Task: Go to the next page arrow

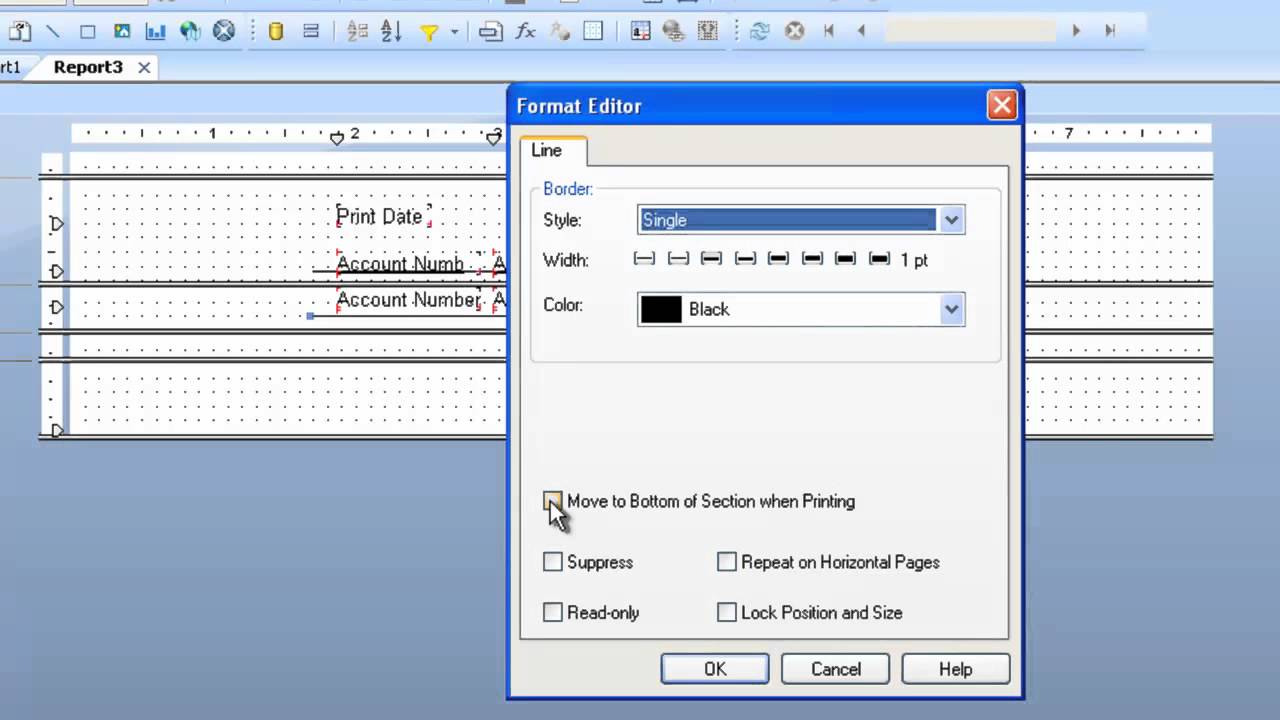Action: pos(1076,31)
